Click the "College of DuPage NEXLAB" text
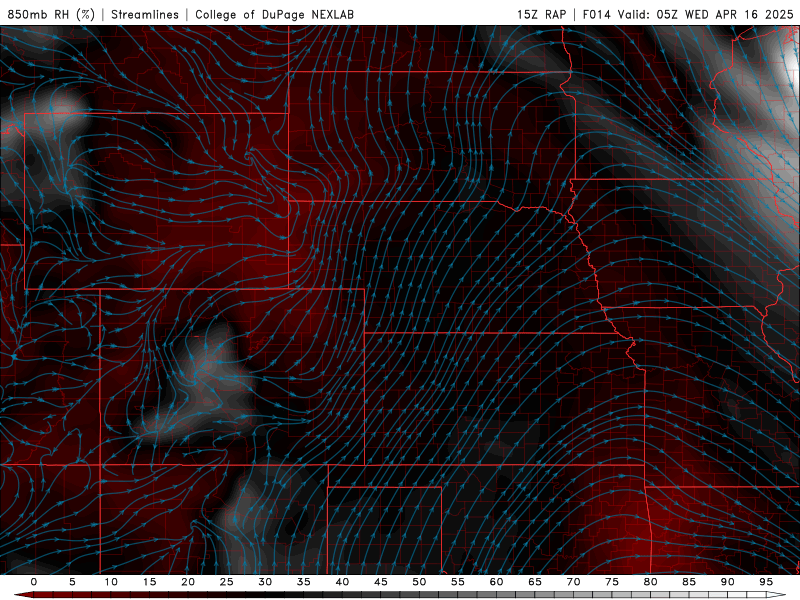Viewport: 800px width, 600px height. click(x=274, y=14)
